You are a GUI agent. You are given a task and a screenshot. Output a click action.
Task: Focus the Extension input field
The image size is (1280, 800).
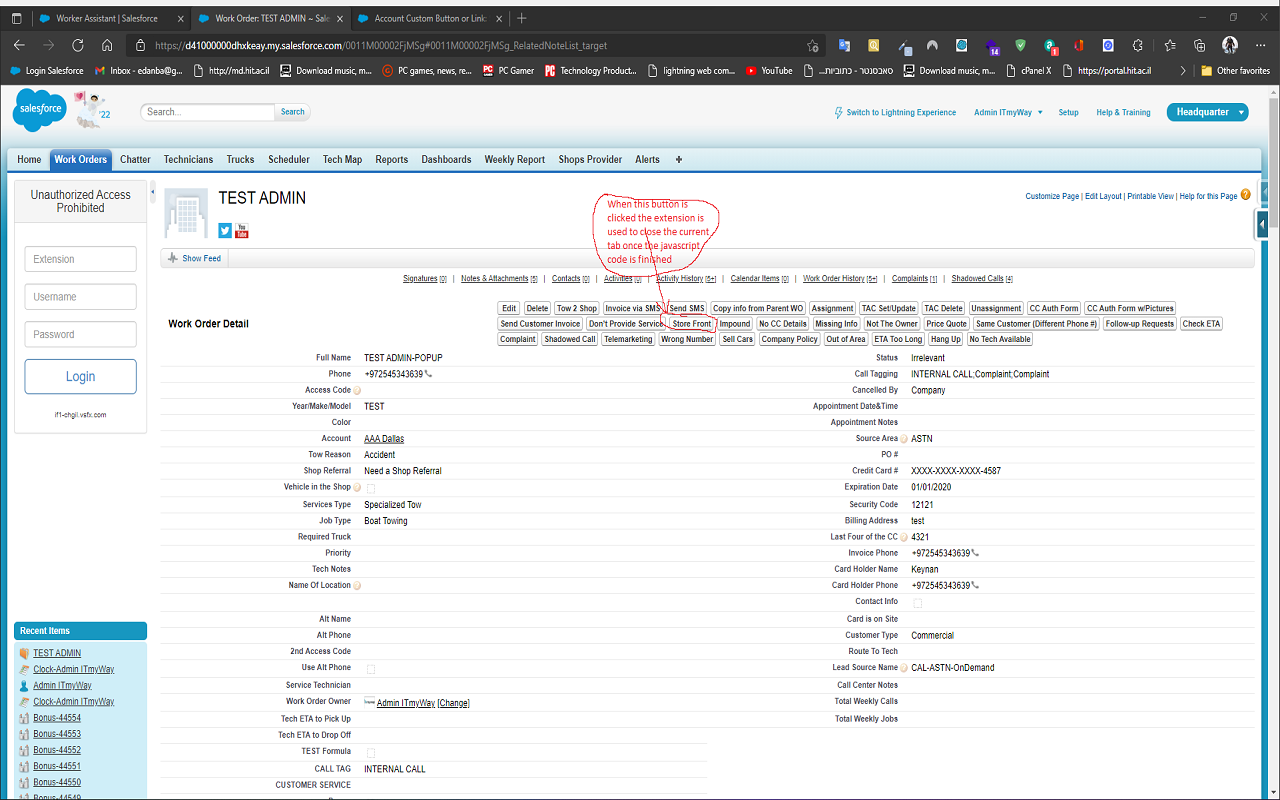81,259
